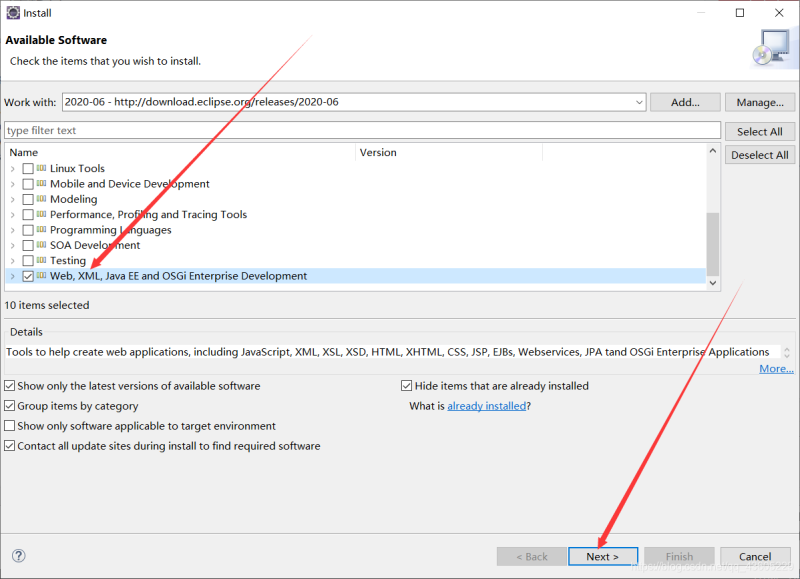Viewport: 800px width, 579px height.
Task: Click the Cancel button
Action: pyautogui.click(x=755, y=557)
